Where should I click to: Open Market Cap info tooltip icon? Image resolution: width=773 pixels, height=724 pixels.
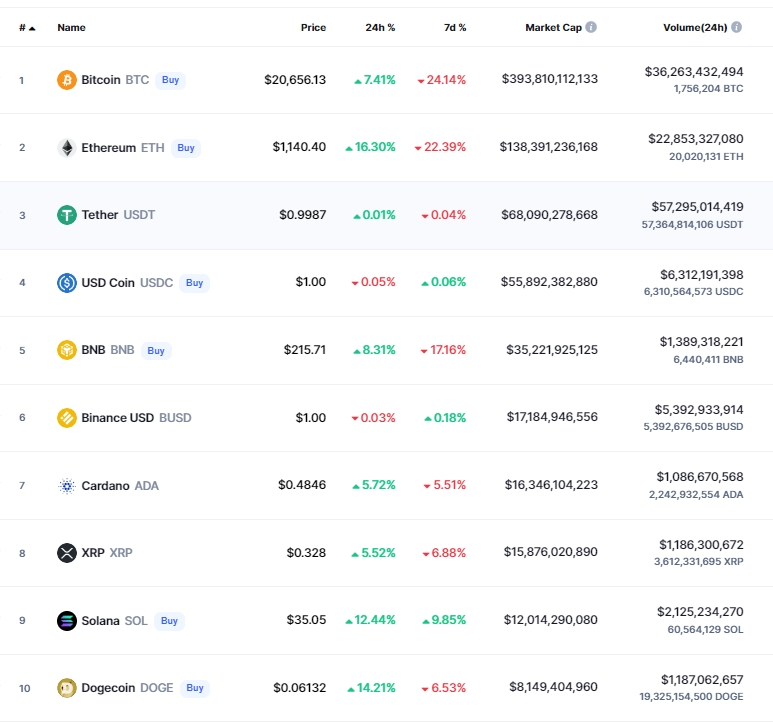click(591, 27)
